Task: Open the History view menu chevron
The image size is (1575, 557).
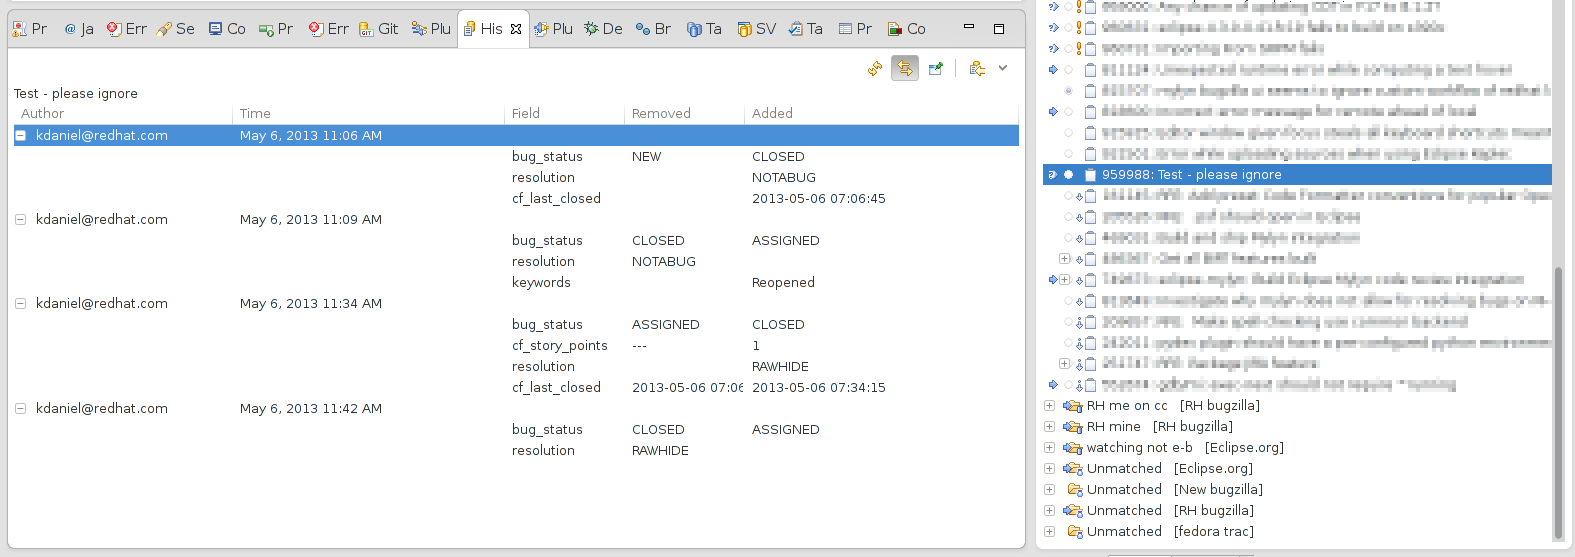Action: click(1003, 68)
